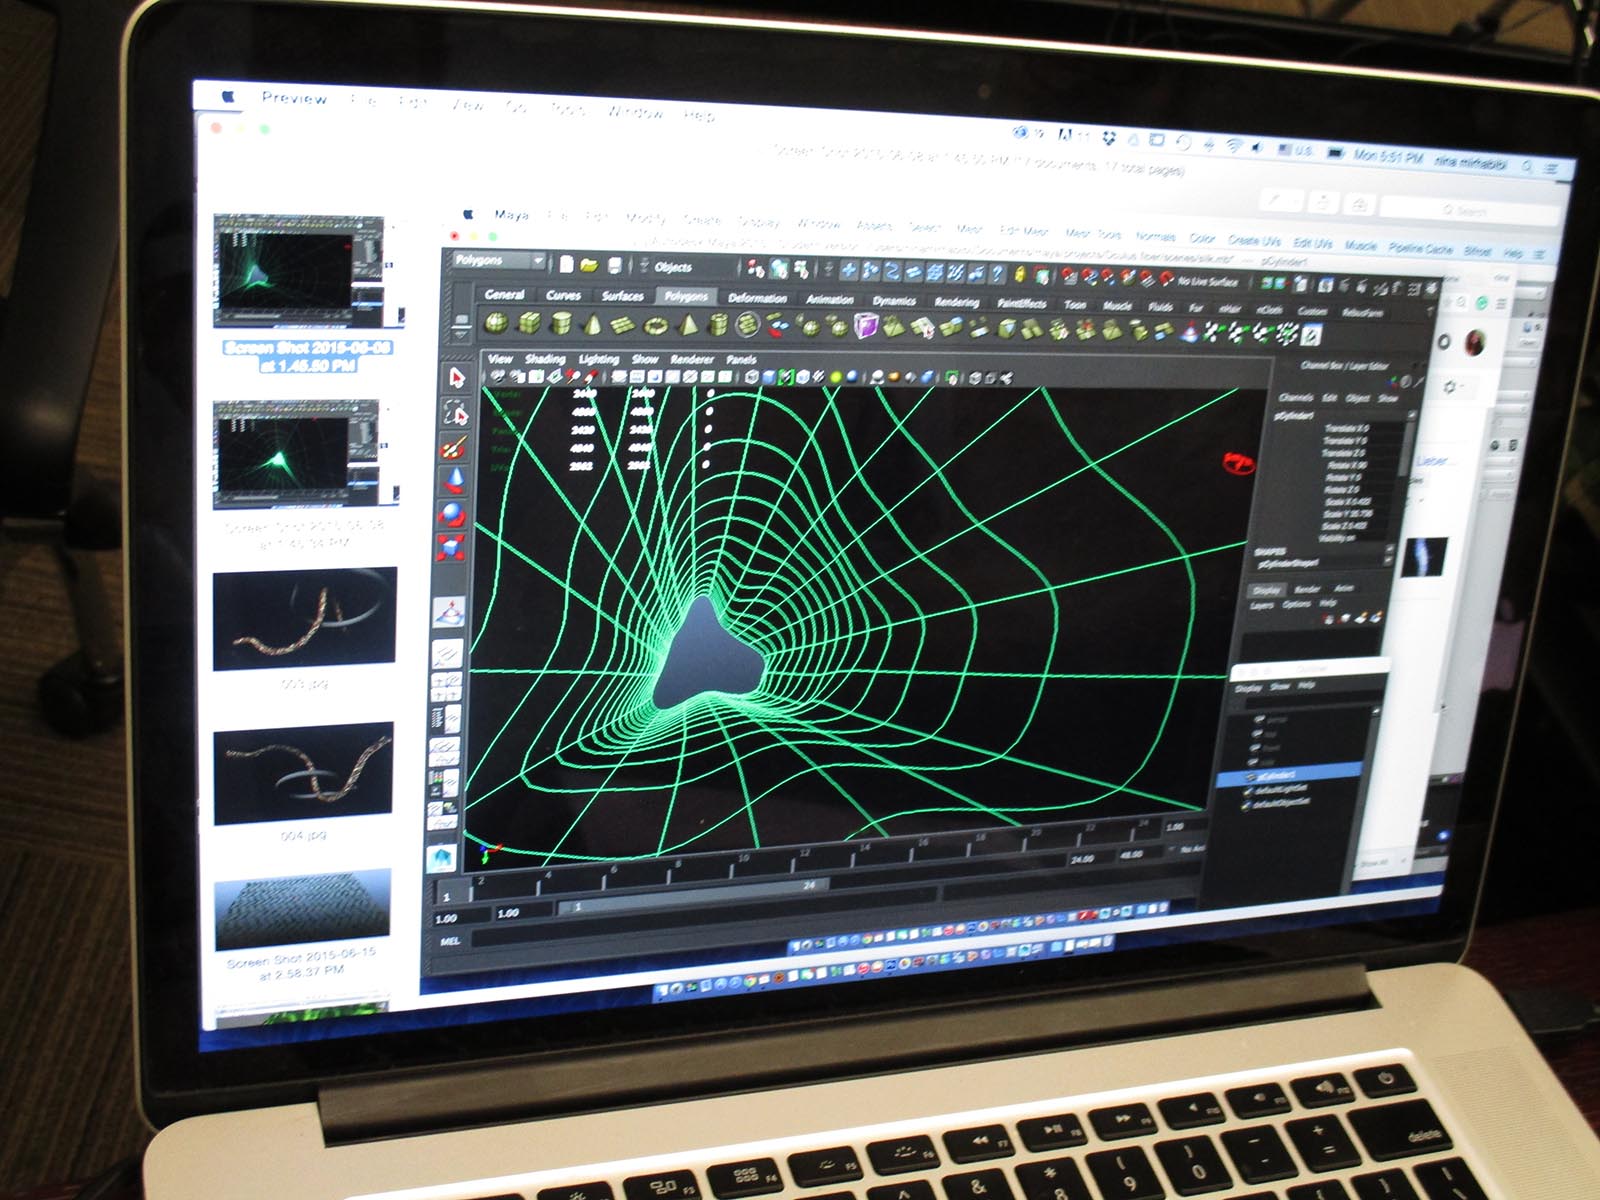Select the highlighted pCylinder1 row in Outliner
This screenshot has width=1600, height=1200.
point(1290,774)
